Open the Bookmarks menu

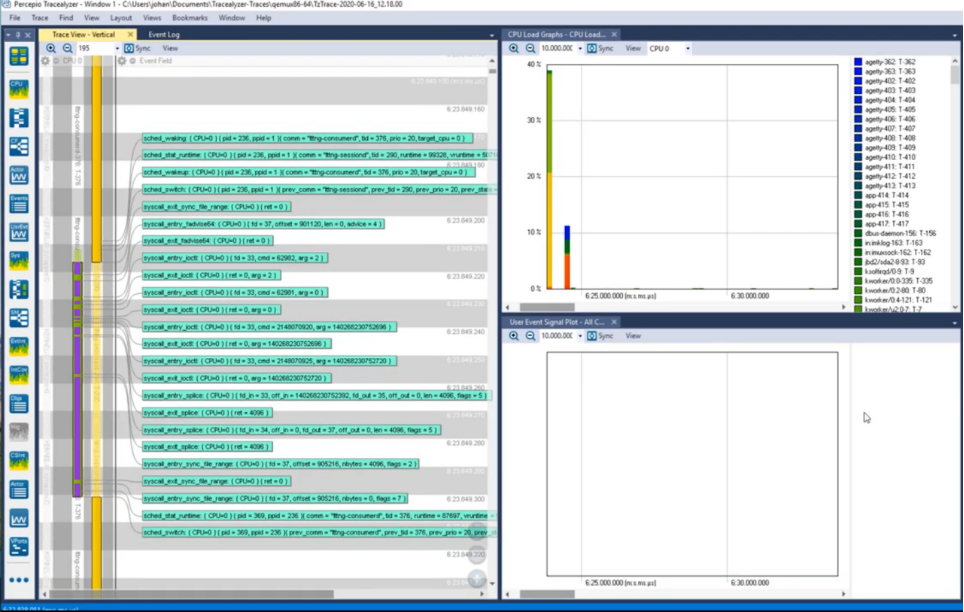coord(189,18)
